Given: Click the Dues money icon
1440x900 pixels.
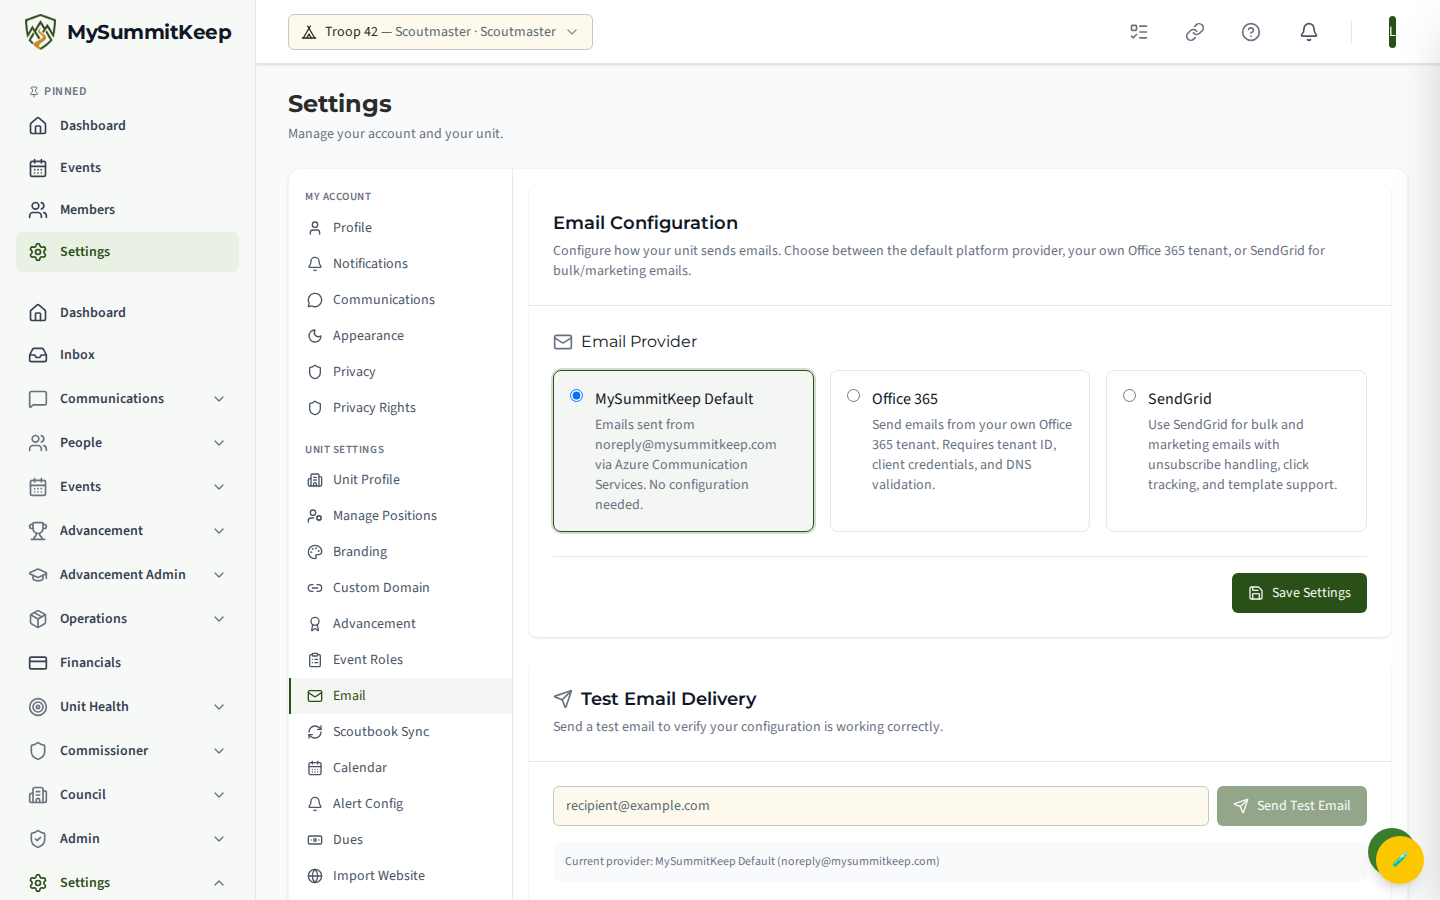Looking at the screenshot, I should point(315,840).
